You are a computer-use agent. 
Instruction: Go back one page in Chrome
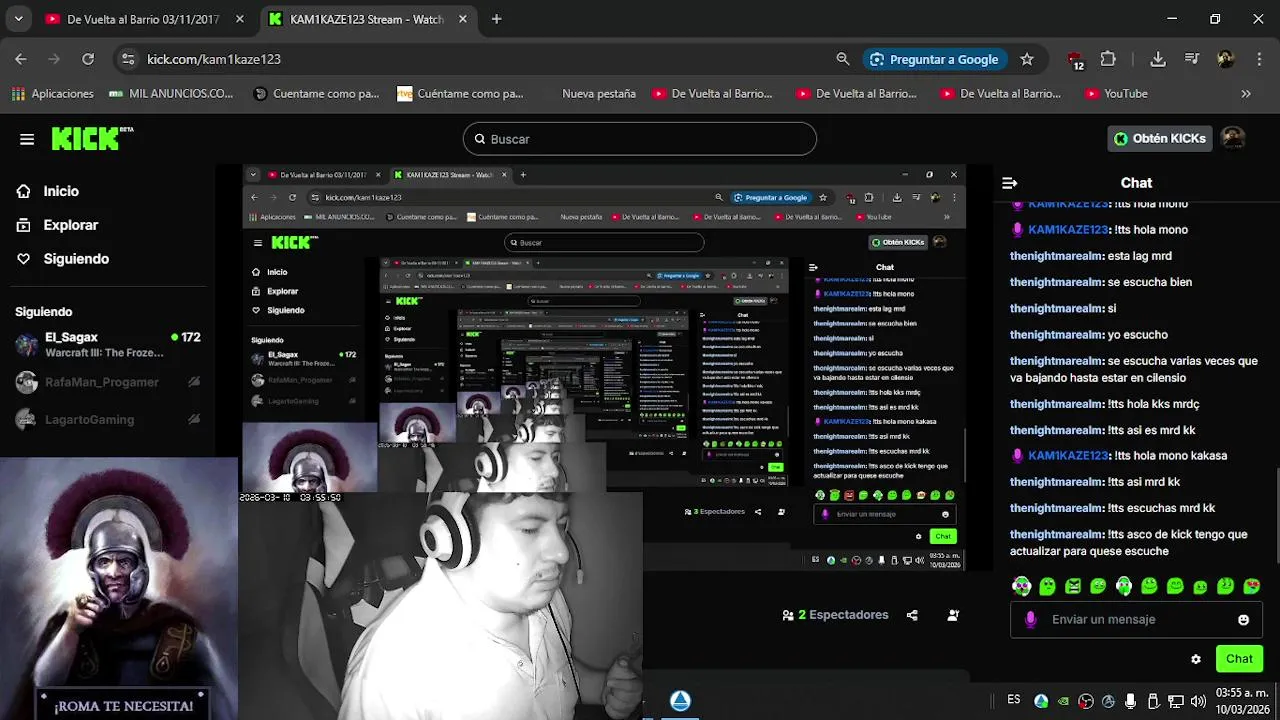(x=21, y=59)
